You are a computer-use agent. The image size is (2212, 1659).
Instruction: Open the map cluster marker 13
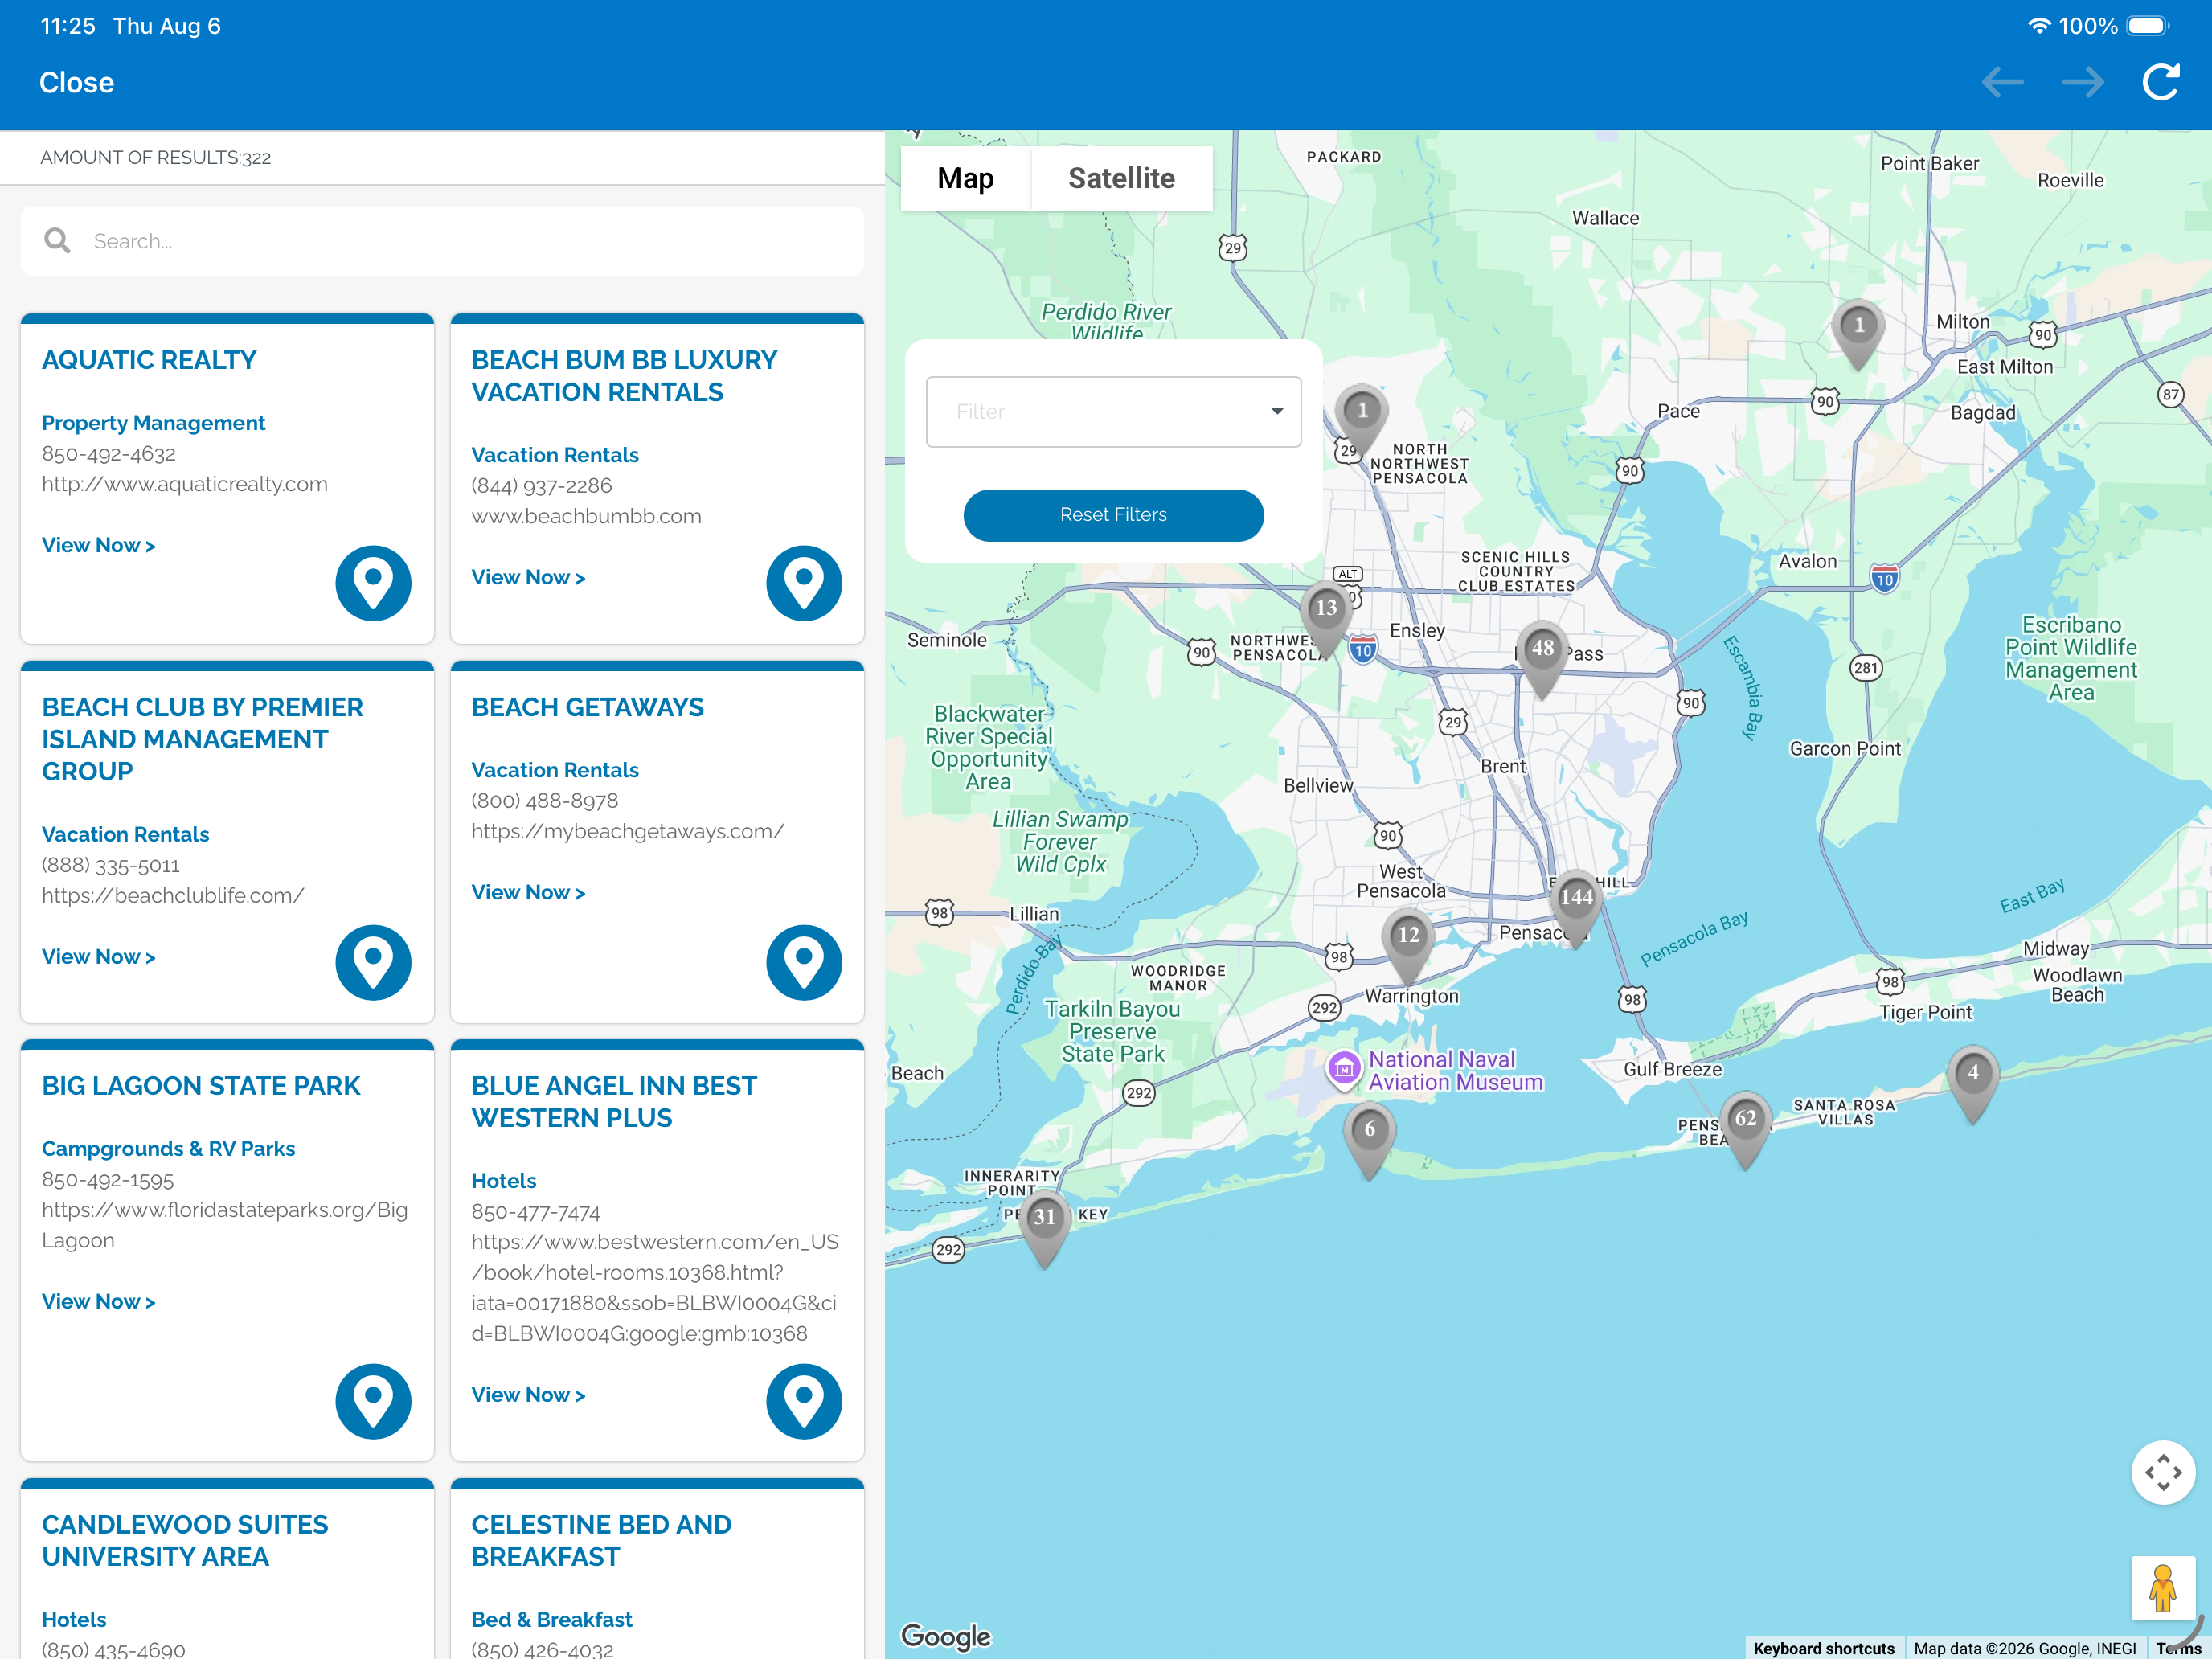pos(1326,619)
